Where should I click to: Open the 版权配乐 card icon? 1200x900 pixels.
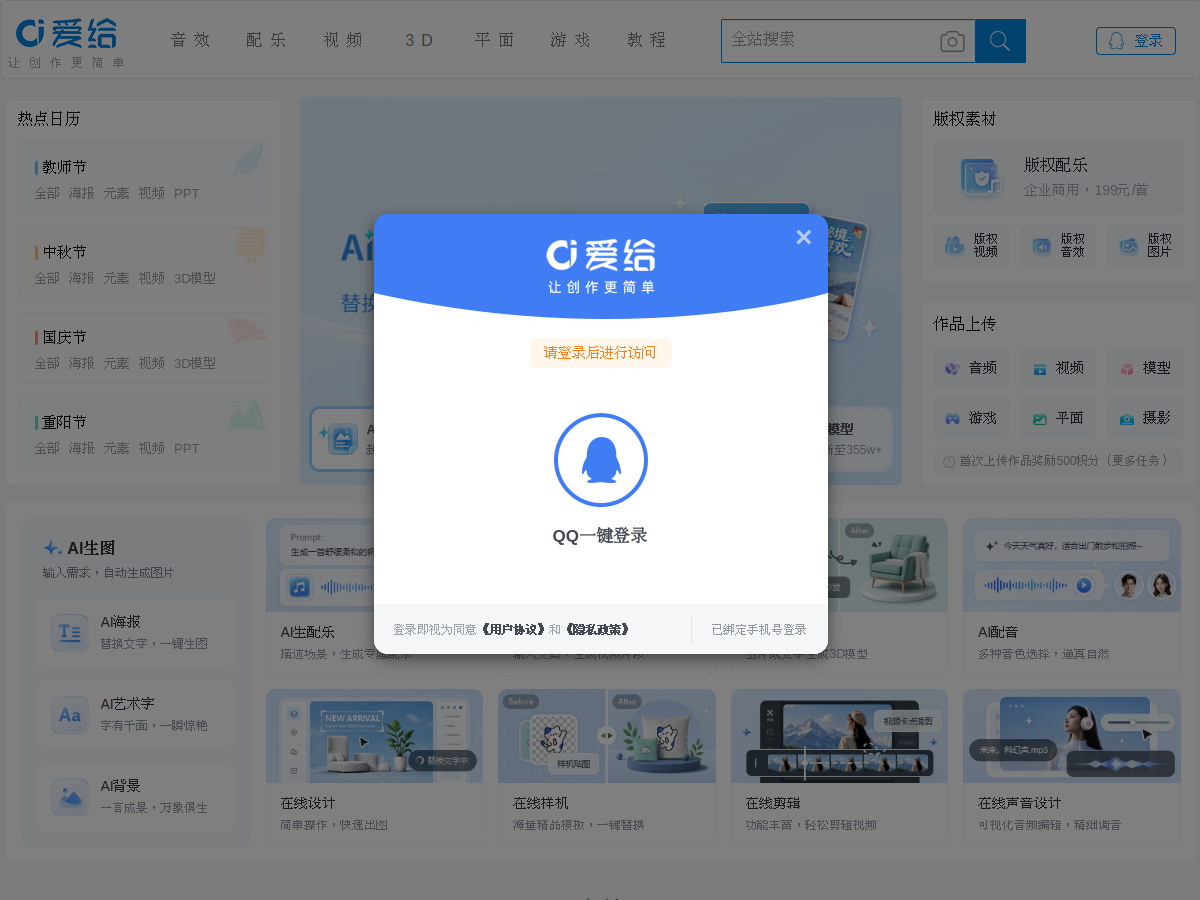tap(982, 177)
